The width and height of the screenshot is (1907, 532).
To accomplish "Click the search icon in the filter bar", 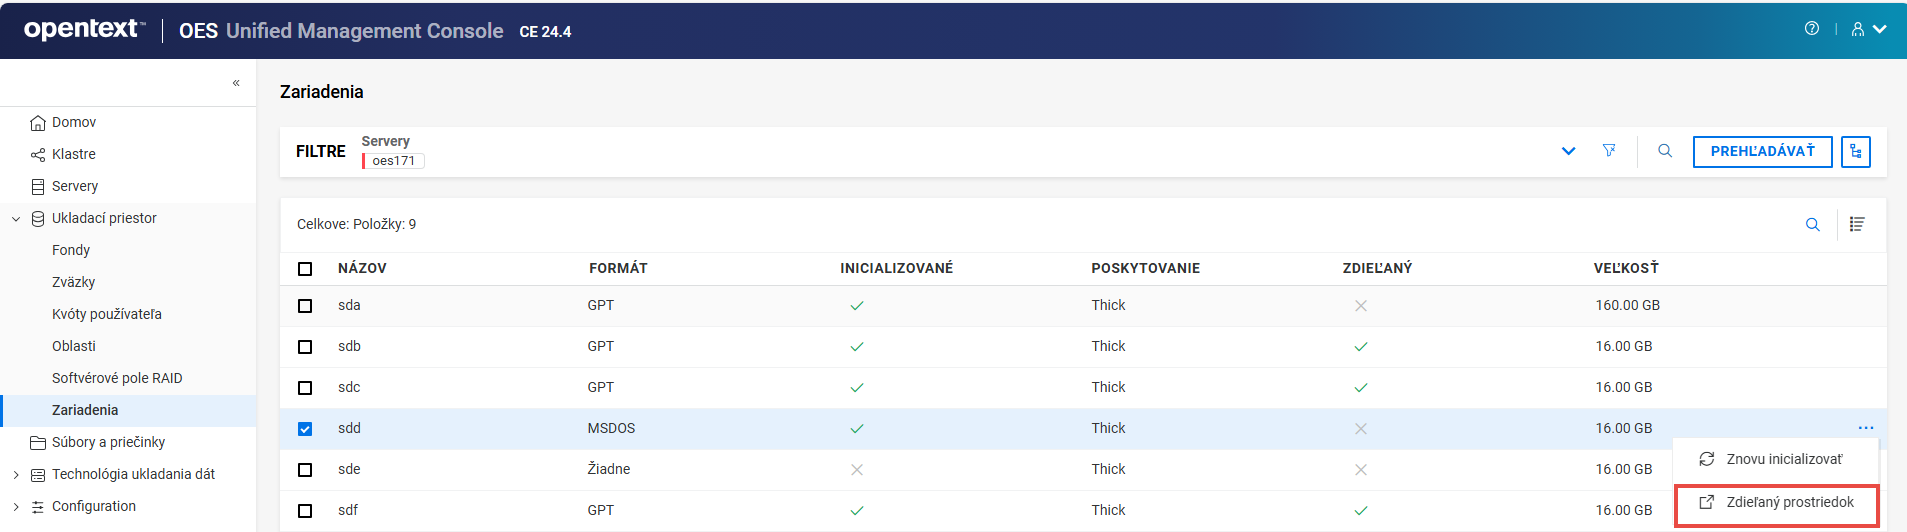I will (x=1665, y=151).
